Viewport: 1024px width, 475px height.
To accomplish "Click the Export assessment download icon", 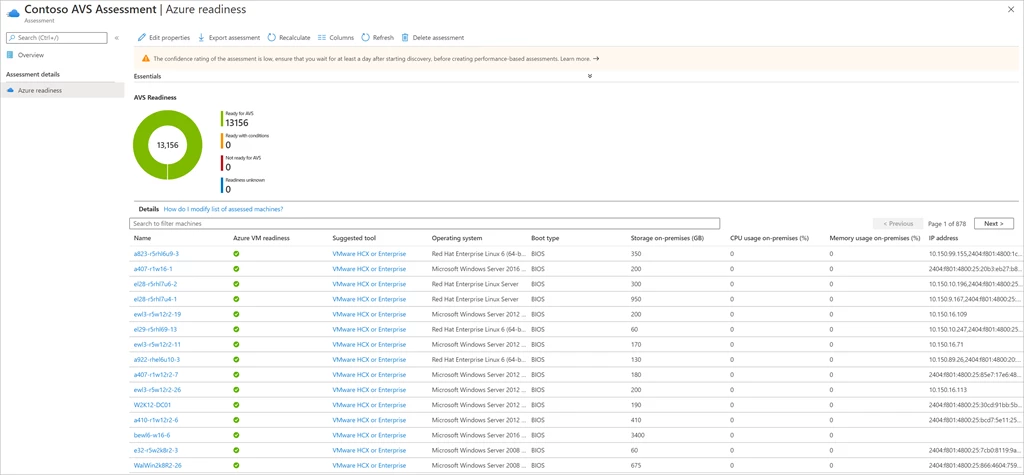I will pos(202,38).
